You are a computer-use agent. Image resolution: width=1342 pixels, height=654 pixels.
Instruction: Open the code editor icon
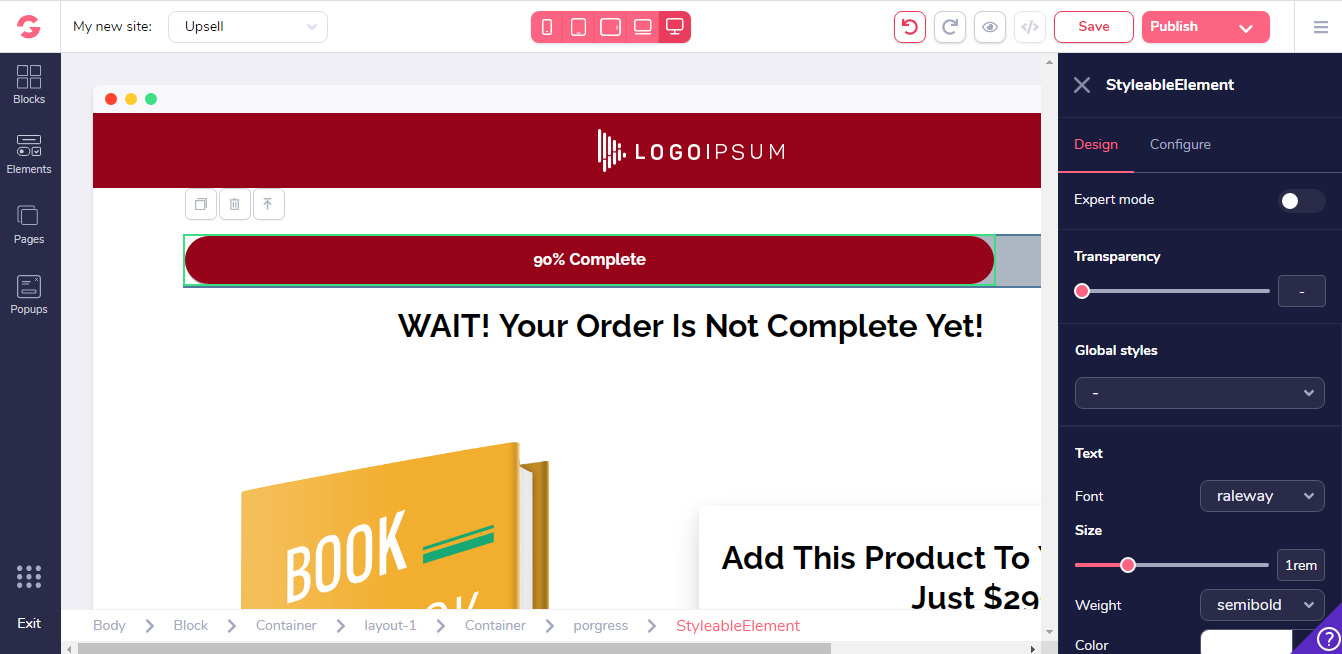tap(1030, 27)
